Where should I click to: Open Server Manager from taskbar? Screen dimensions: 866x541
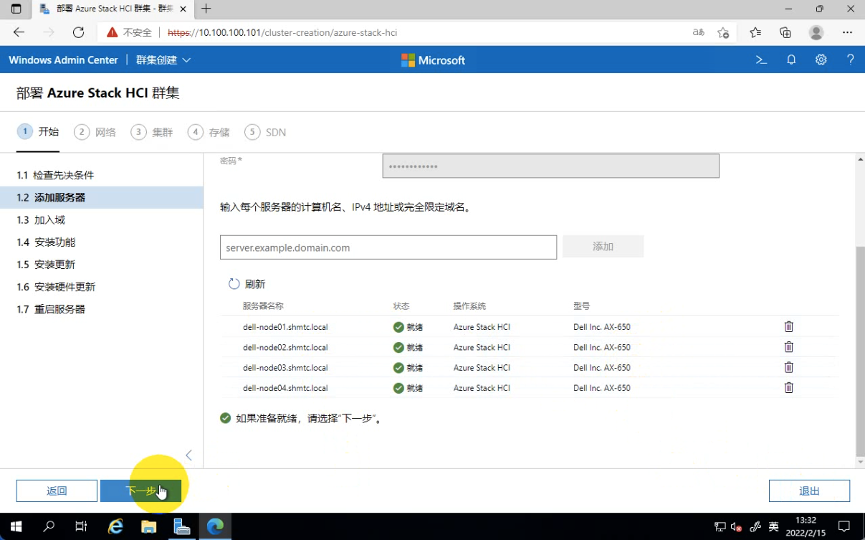point(182,527)
